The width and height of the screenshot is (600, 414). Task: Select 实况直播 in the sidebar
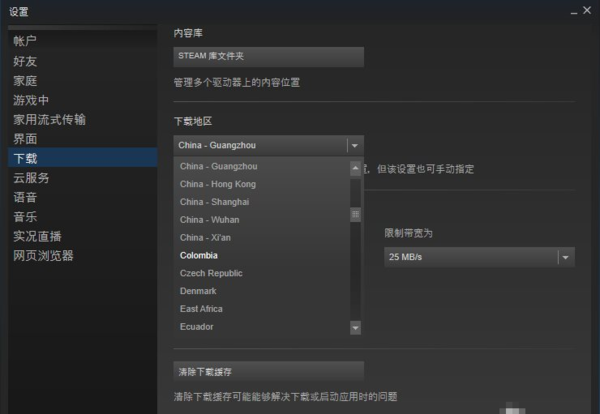pos(82,236)
